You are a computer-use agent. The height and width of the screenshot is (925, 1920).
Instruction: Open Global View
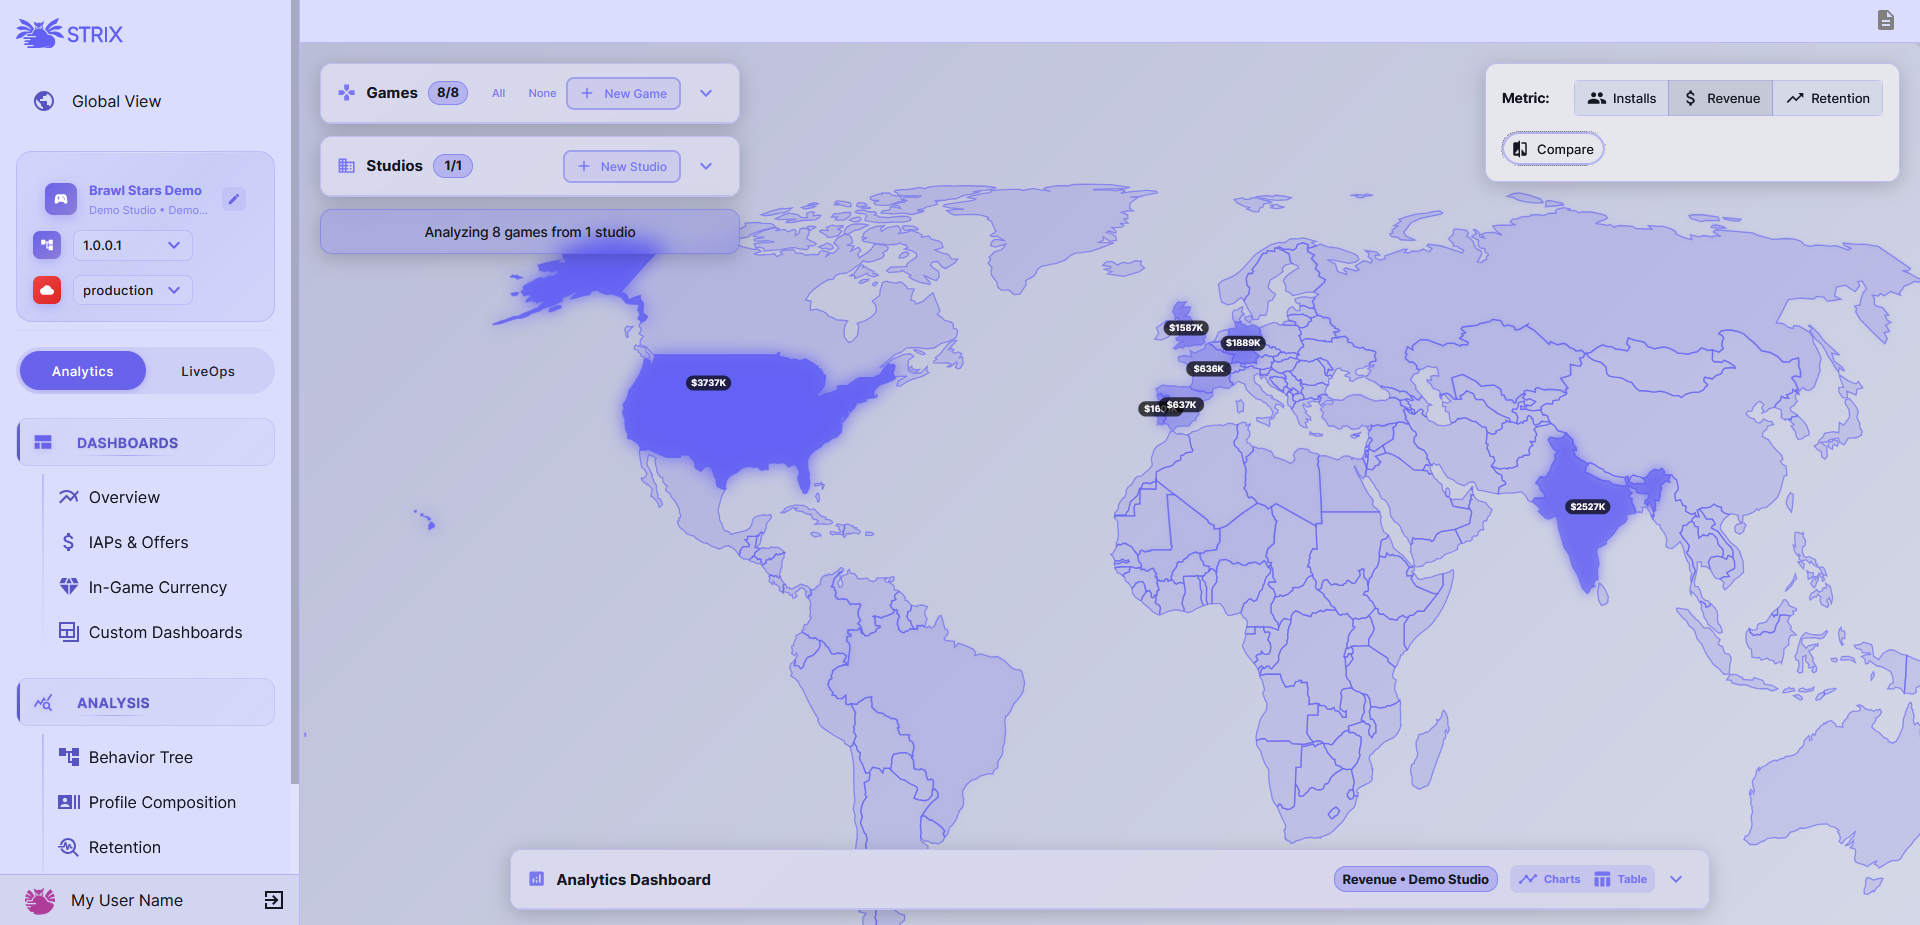click(x=116, y=101)
